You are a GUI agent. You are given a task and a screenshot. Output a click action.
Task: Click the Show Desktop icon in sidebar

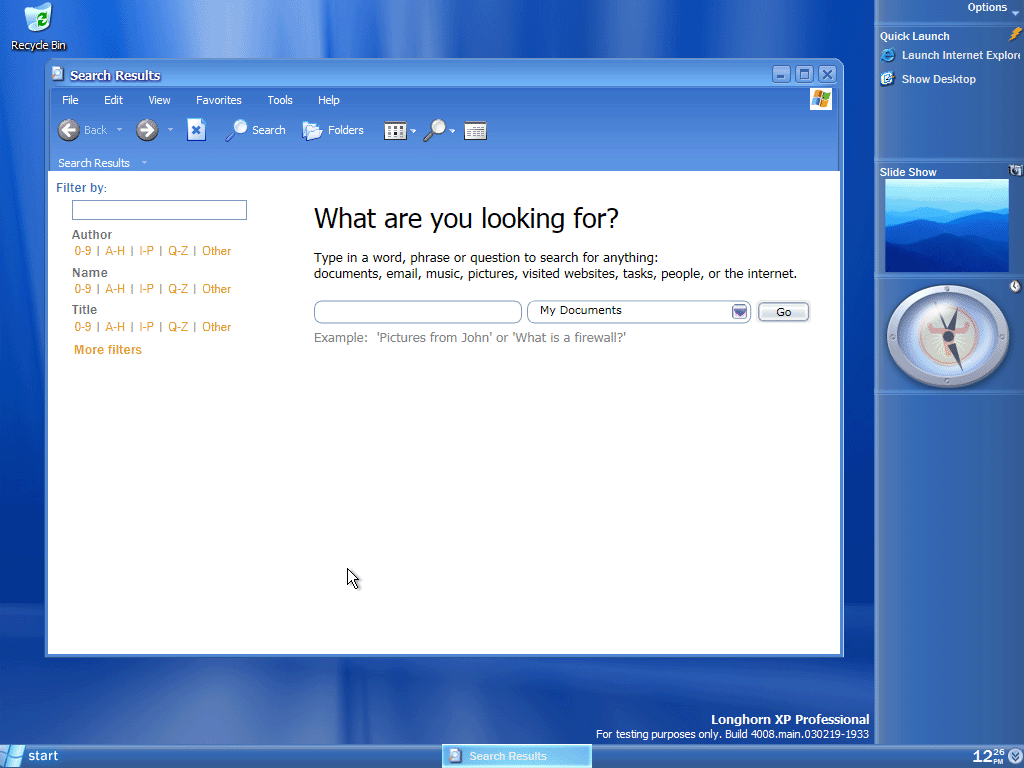pos(888,79)
